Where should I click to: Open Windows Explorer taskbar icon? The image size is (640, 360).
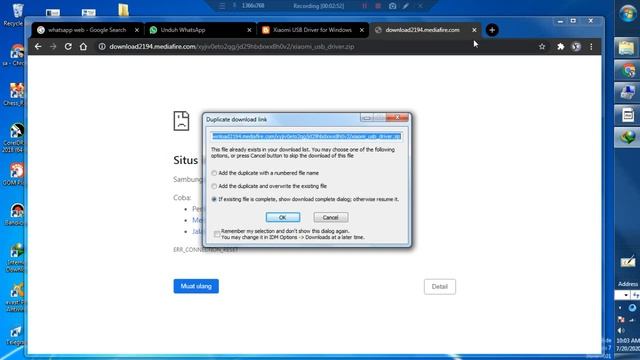pos(627,48)
